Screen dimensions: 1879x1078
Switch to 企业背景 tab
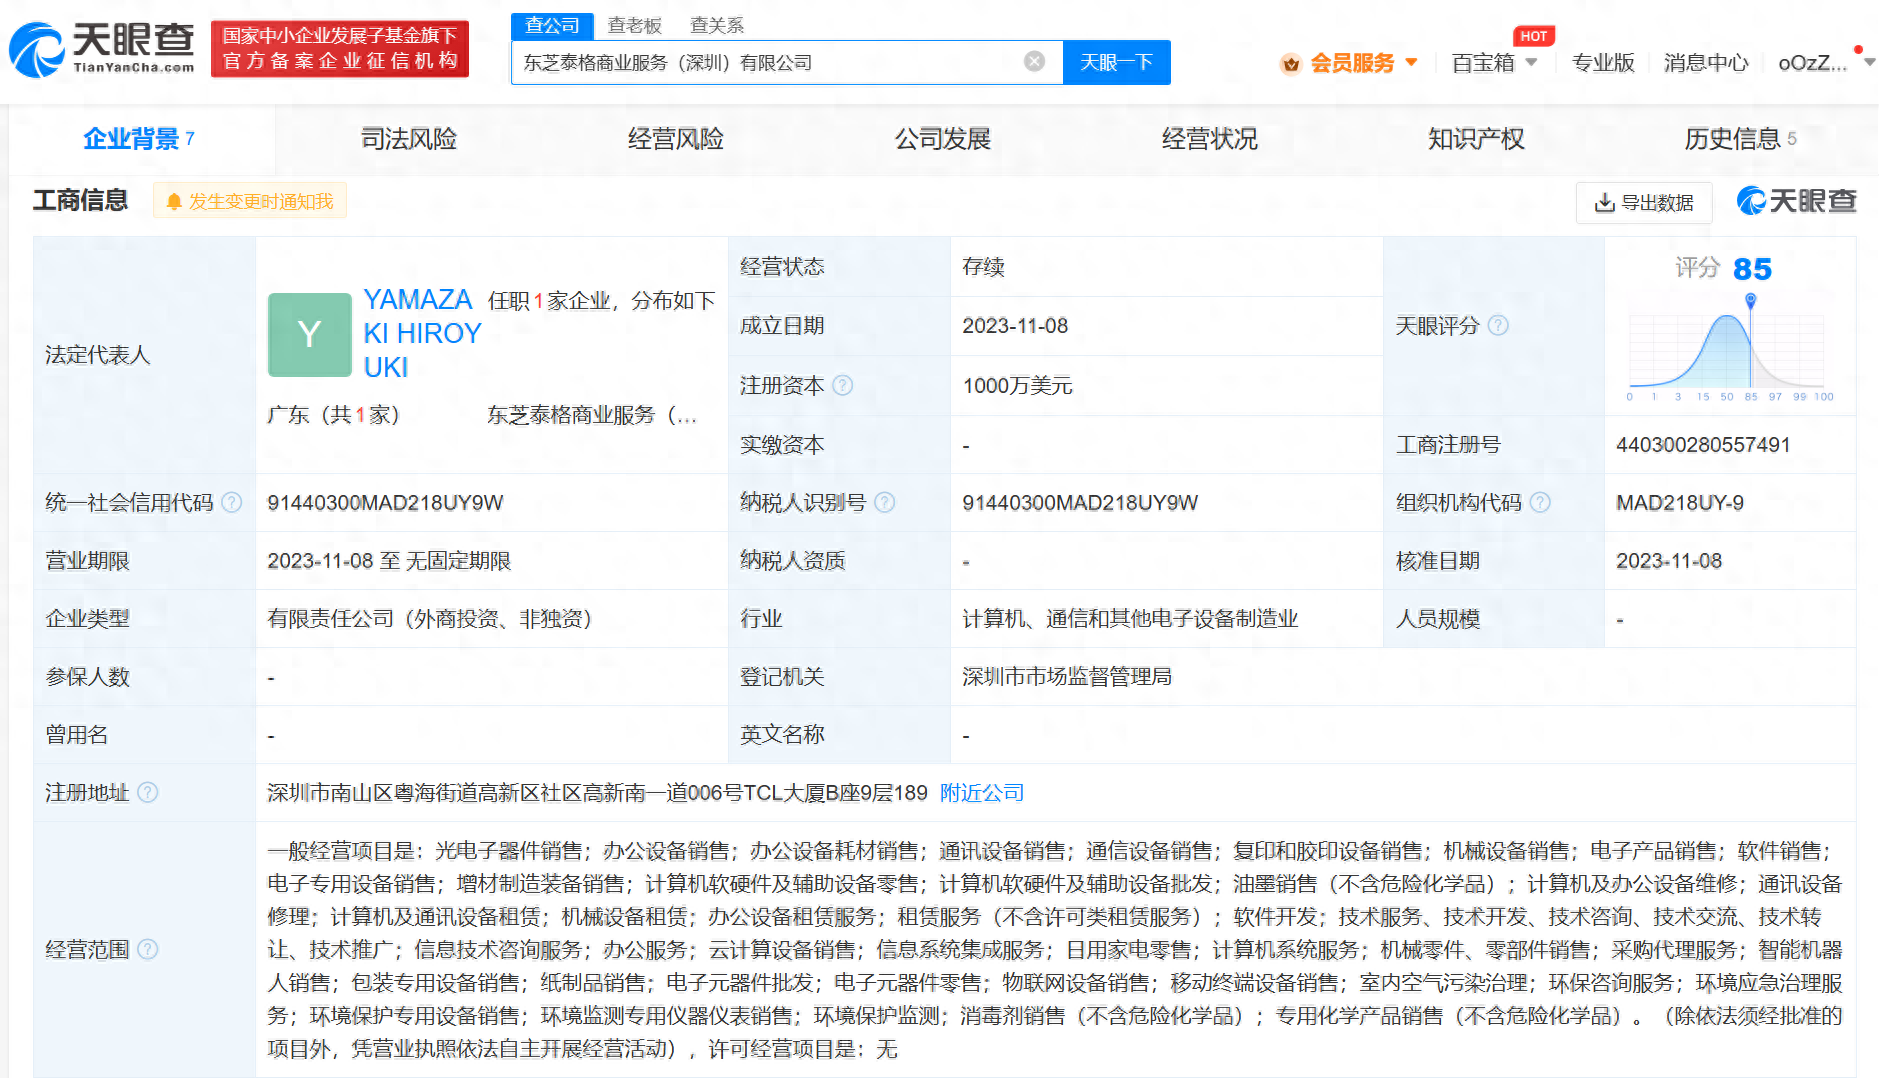tap(138, 139)
